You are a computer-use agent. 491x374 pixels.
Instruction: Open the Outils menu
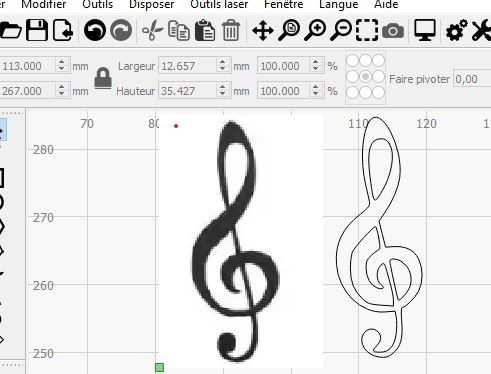pos(98,4)
